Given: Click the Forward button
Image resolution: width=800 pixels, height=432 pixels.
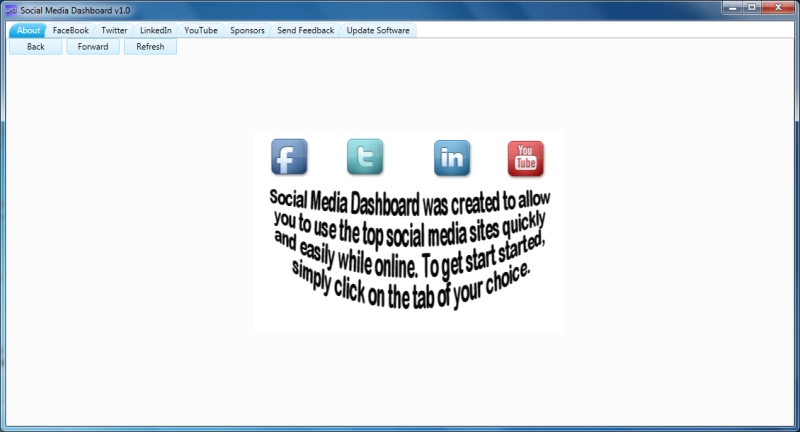Looking at the screenshot, I should click(93, 46).
